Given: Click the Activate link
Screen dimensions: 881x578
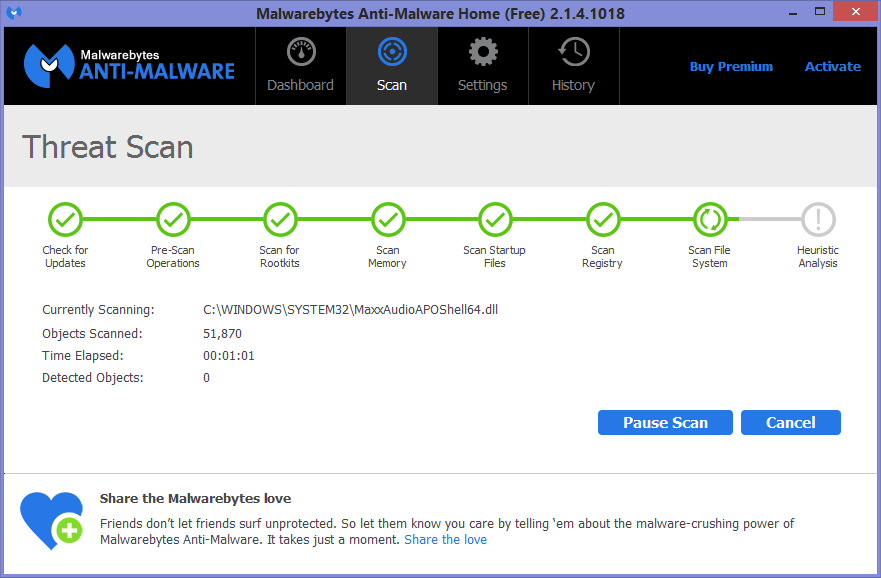Looking at the screenshot, I should pos(833,66).
